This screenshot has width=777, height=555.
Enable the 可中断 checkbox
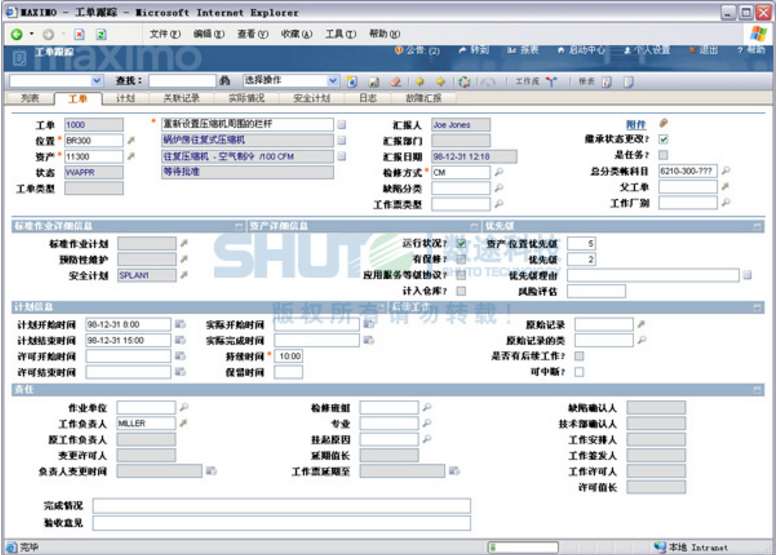point(579,372)
